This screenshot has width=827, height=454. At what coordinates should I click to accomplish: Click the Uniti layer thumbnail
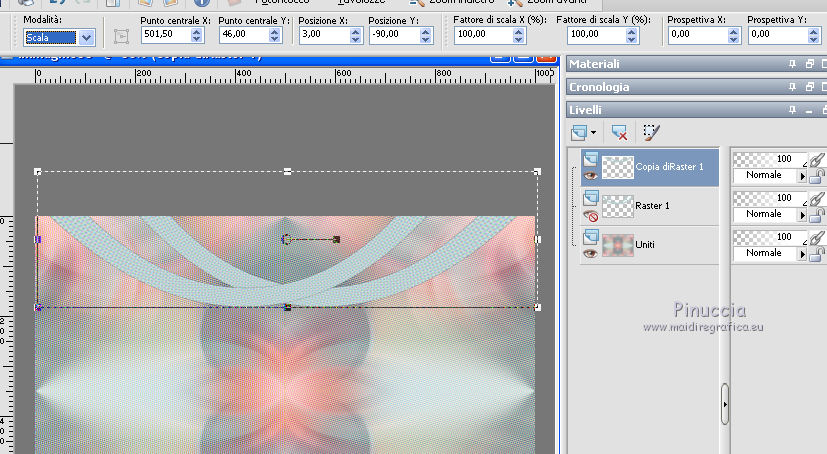point(618,245)
